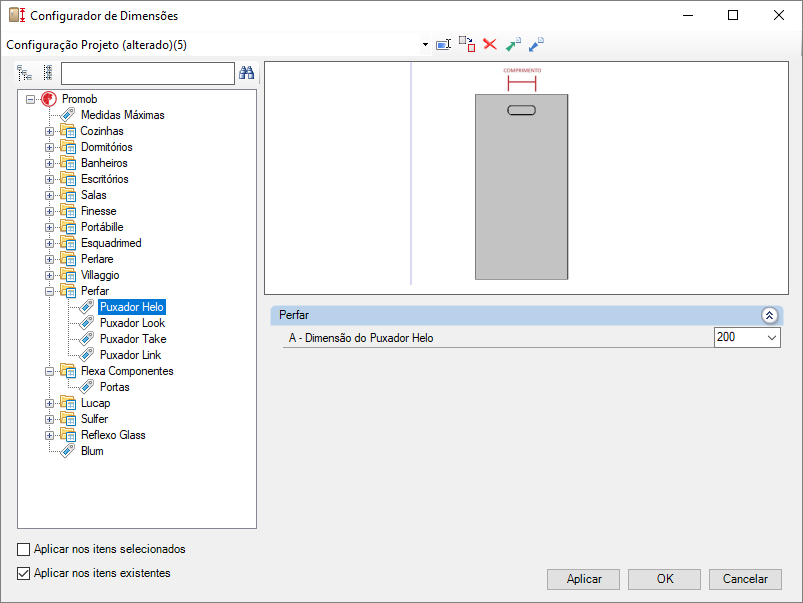
Task: Click the Portábille folder icon
Action: [x=68, y=227]
